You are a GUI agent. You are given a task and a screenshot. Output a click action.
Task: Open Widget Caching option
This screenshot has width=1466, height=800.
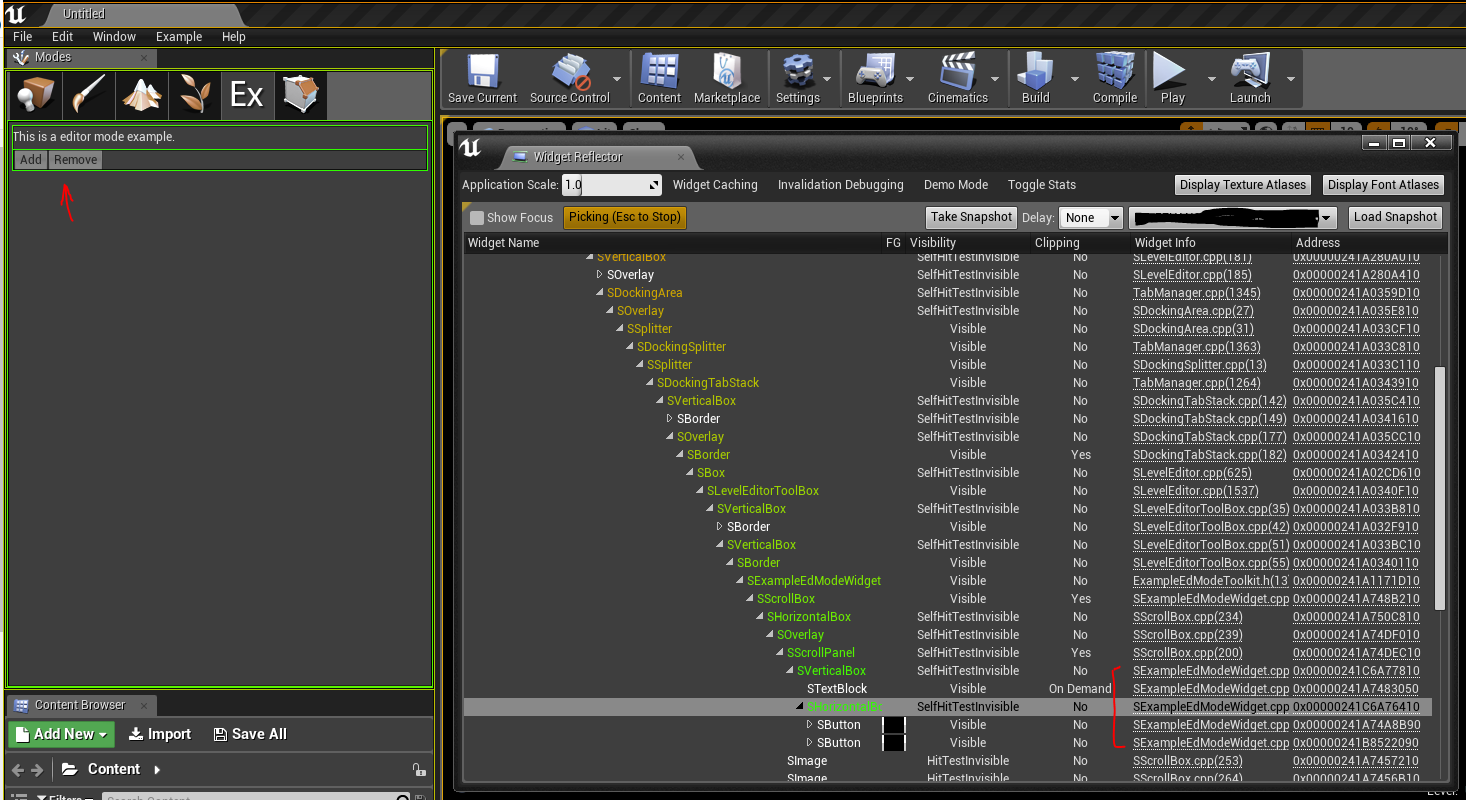click(715, 185)
